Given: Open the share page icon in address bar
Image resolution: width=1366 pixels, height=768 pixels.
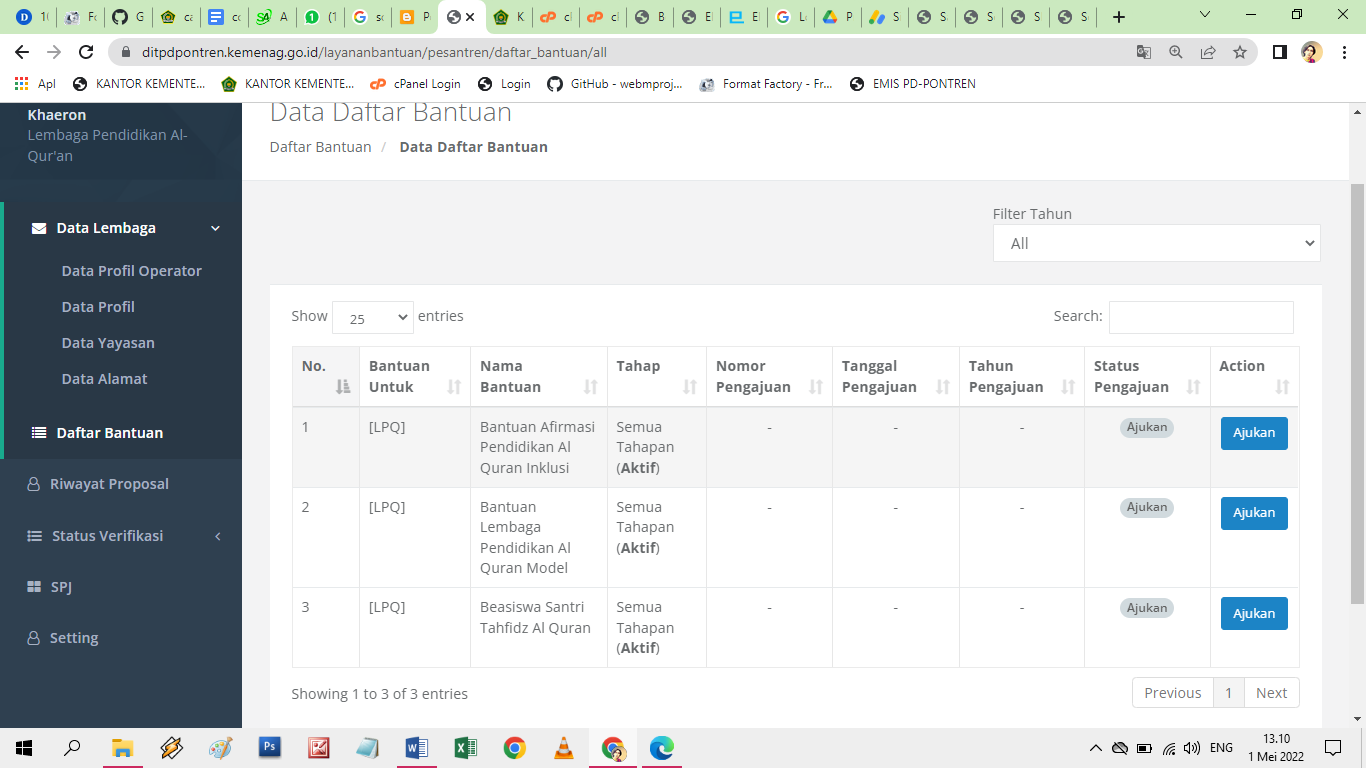Looking at the screenshot, I should tap(1208, 52).
